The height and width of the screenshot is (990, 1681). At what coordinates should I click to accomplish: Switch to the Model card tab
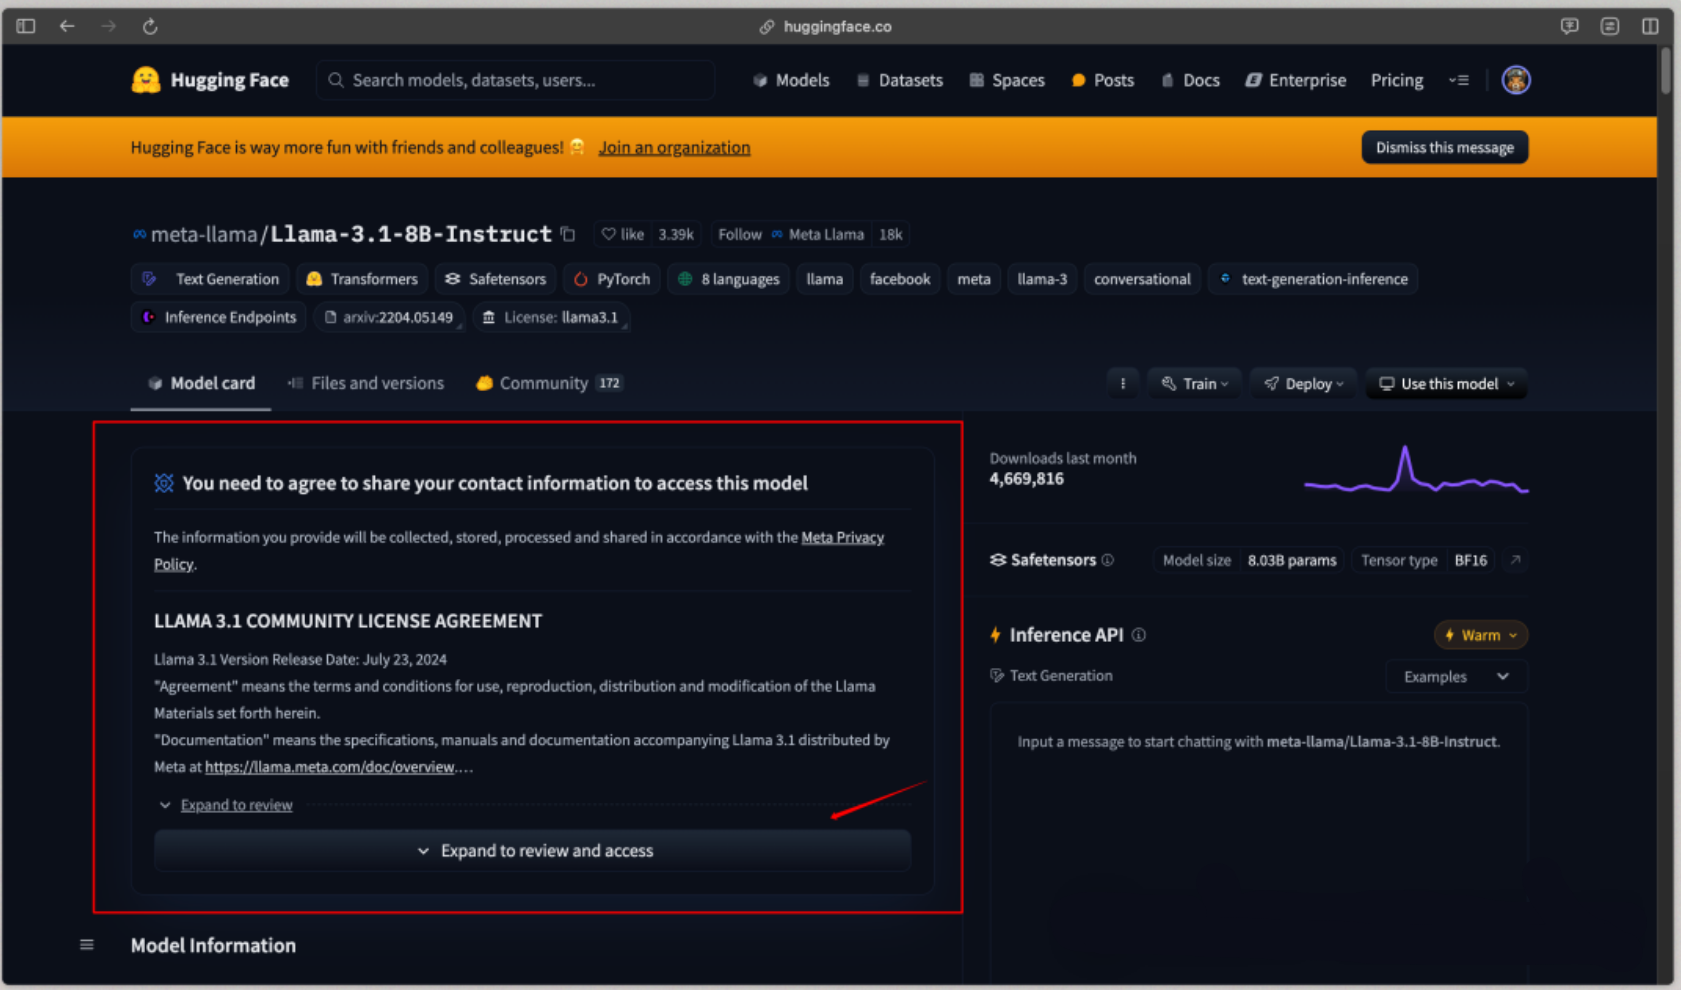(x=201, y=383)
